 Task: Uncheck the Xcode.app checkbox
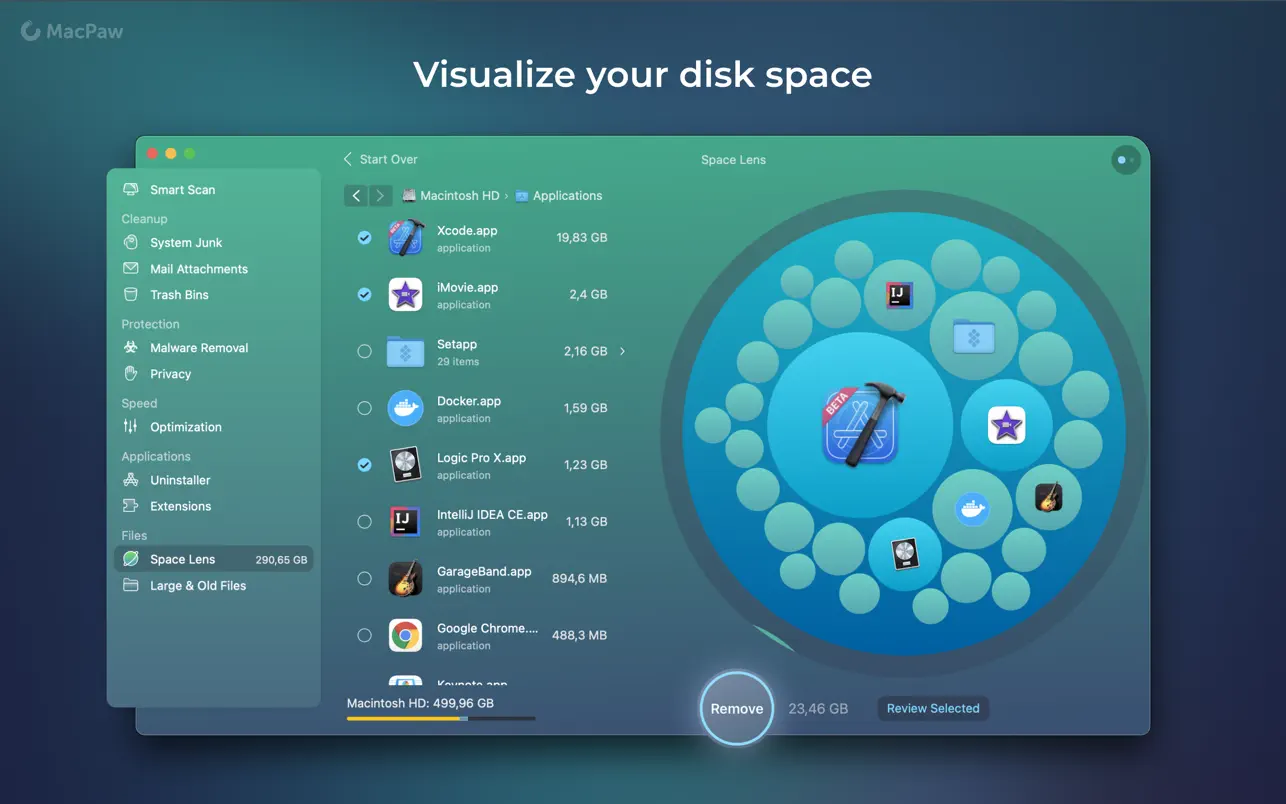point(364,238)
